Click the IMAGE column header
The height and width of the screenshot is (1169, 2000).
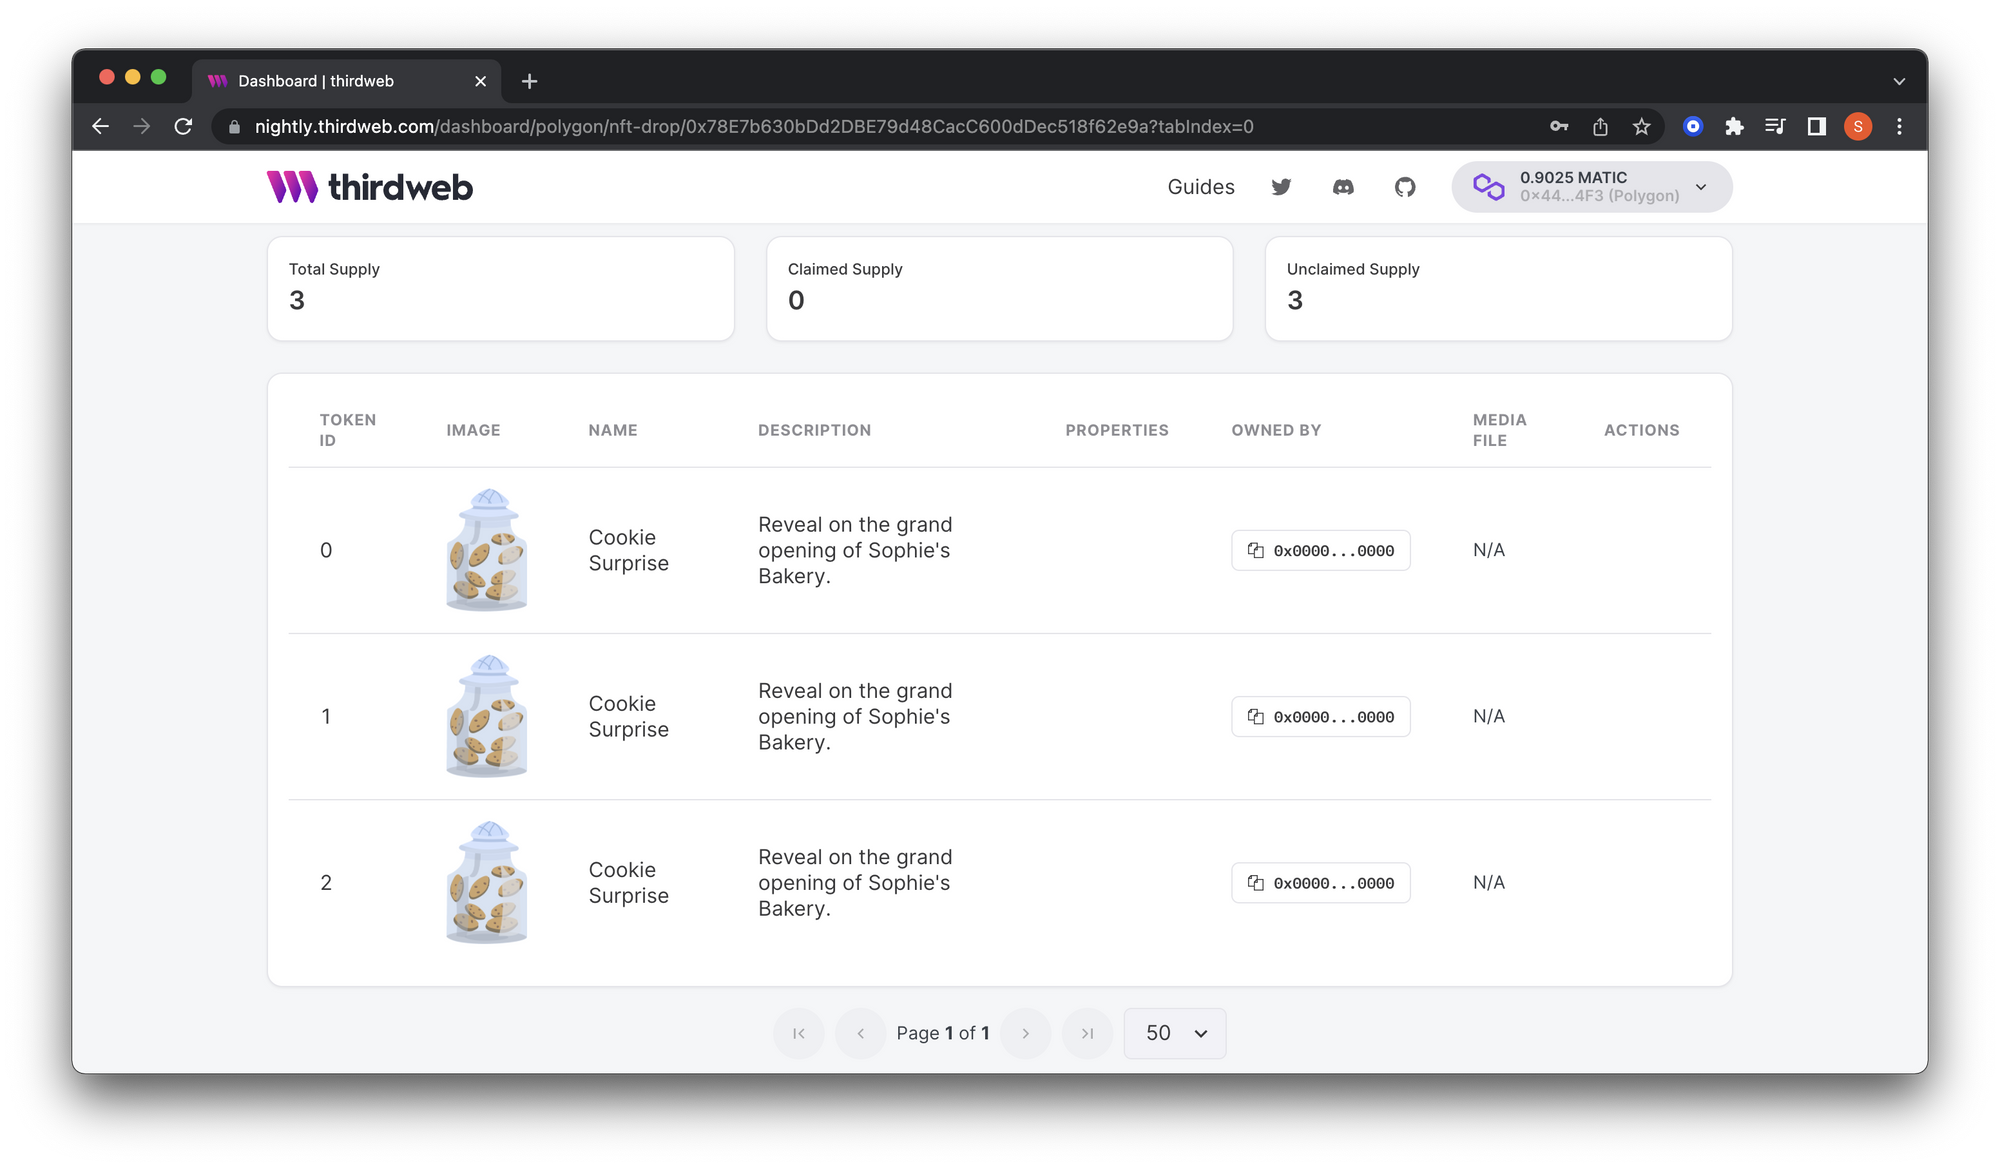click(473, 430)
